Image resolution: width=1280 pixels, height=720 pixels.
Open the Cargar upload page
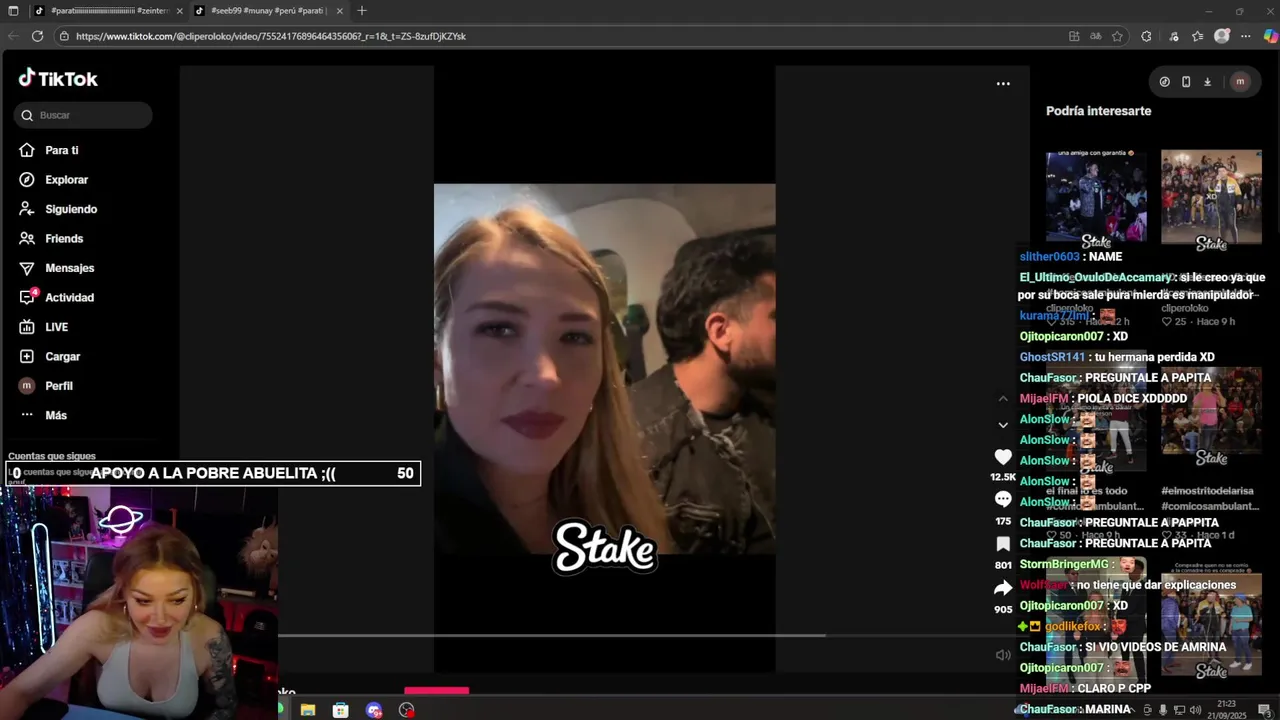point(62,356)
